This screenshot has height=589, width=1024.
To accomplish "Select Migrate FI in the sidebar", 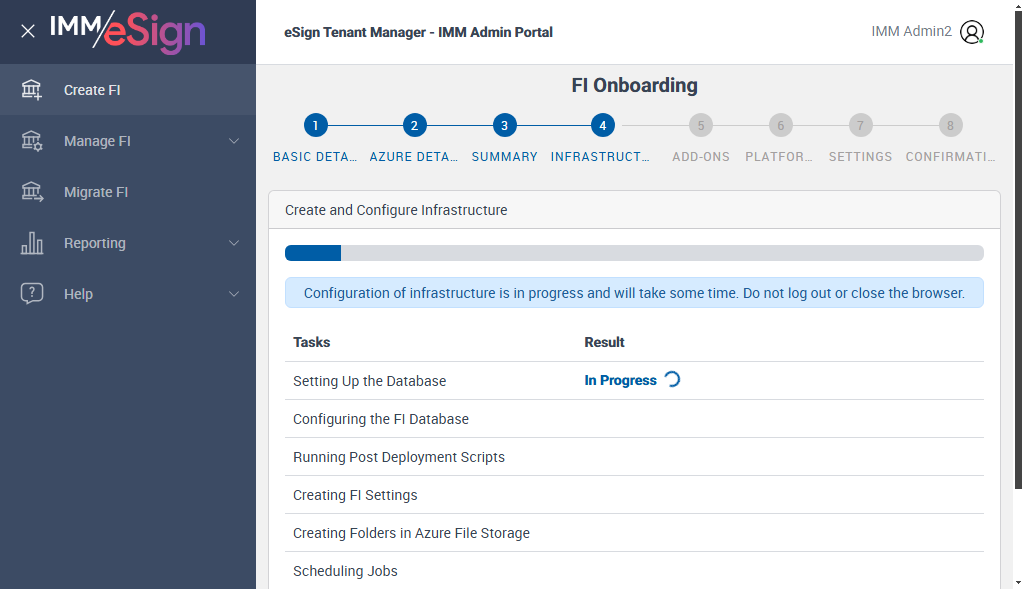I will (x=96, y=192).
